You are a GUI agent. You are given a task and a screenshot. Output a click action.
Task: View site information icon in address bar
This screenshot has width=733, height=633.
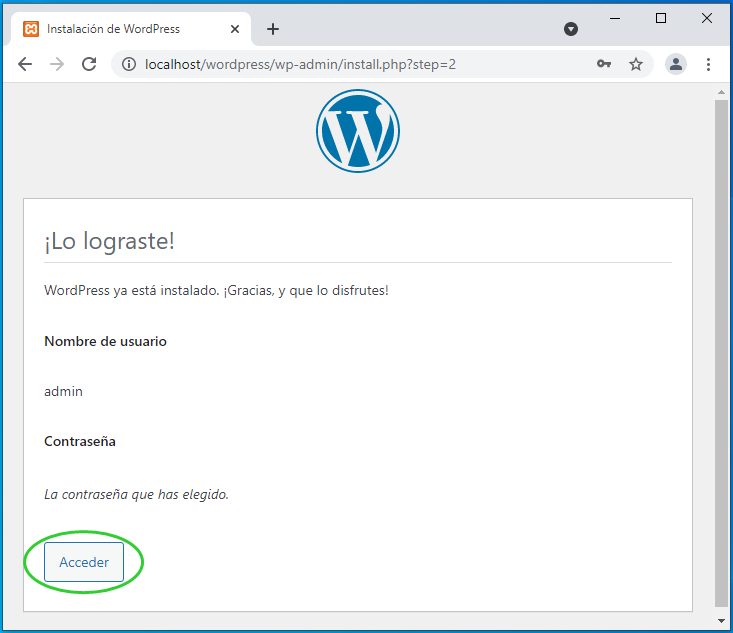pyautogui.click(x=129, y=64)
